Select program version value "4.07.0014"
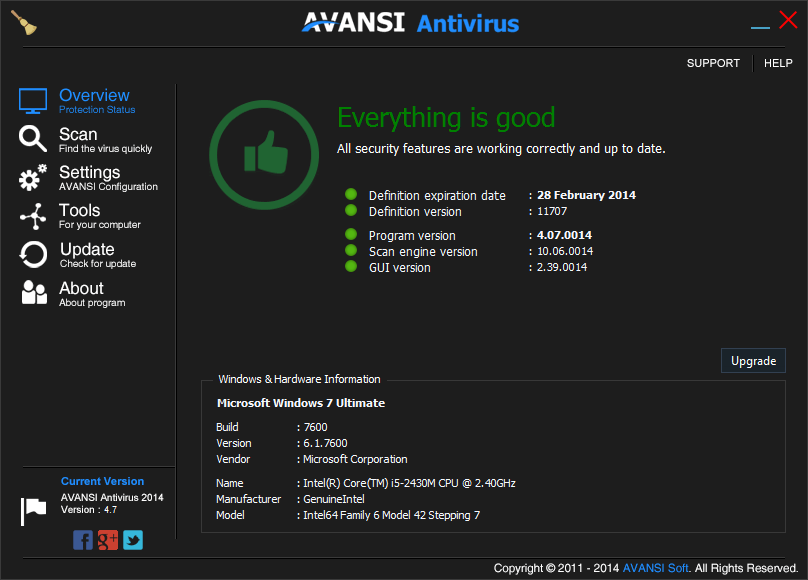The image size is (808, 580). (564, 235)
